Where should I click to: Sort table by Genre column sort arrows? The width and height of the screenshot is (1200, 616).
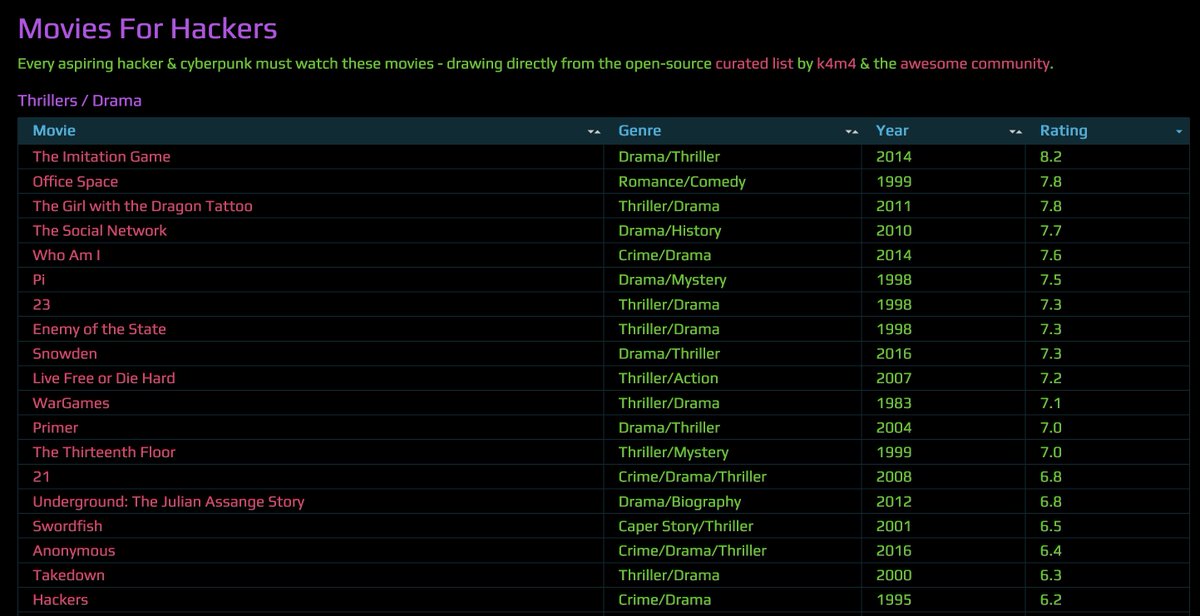point(851,132)
